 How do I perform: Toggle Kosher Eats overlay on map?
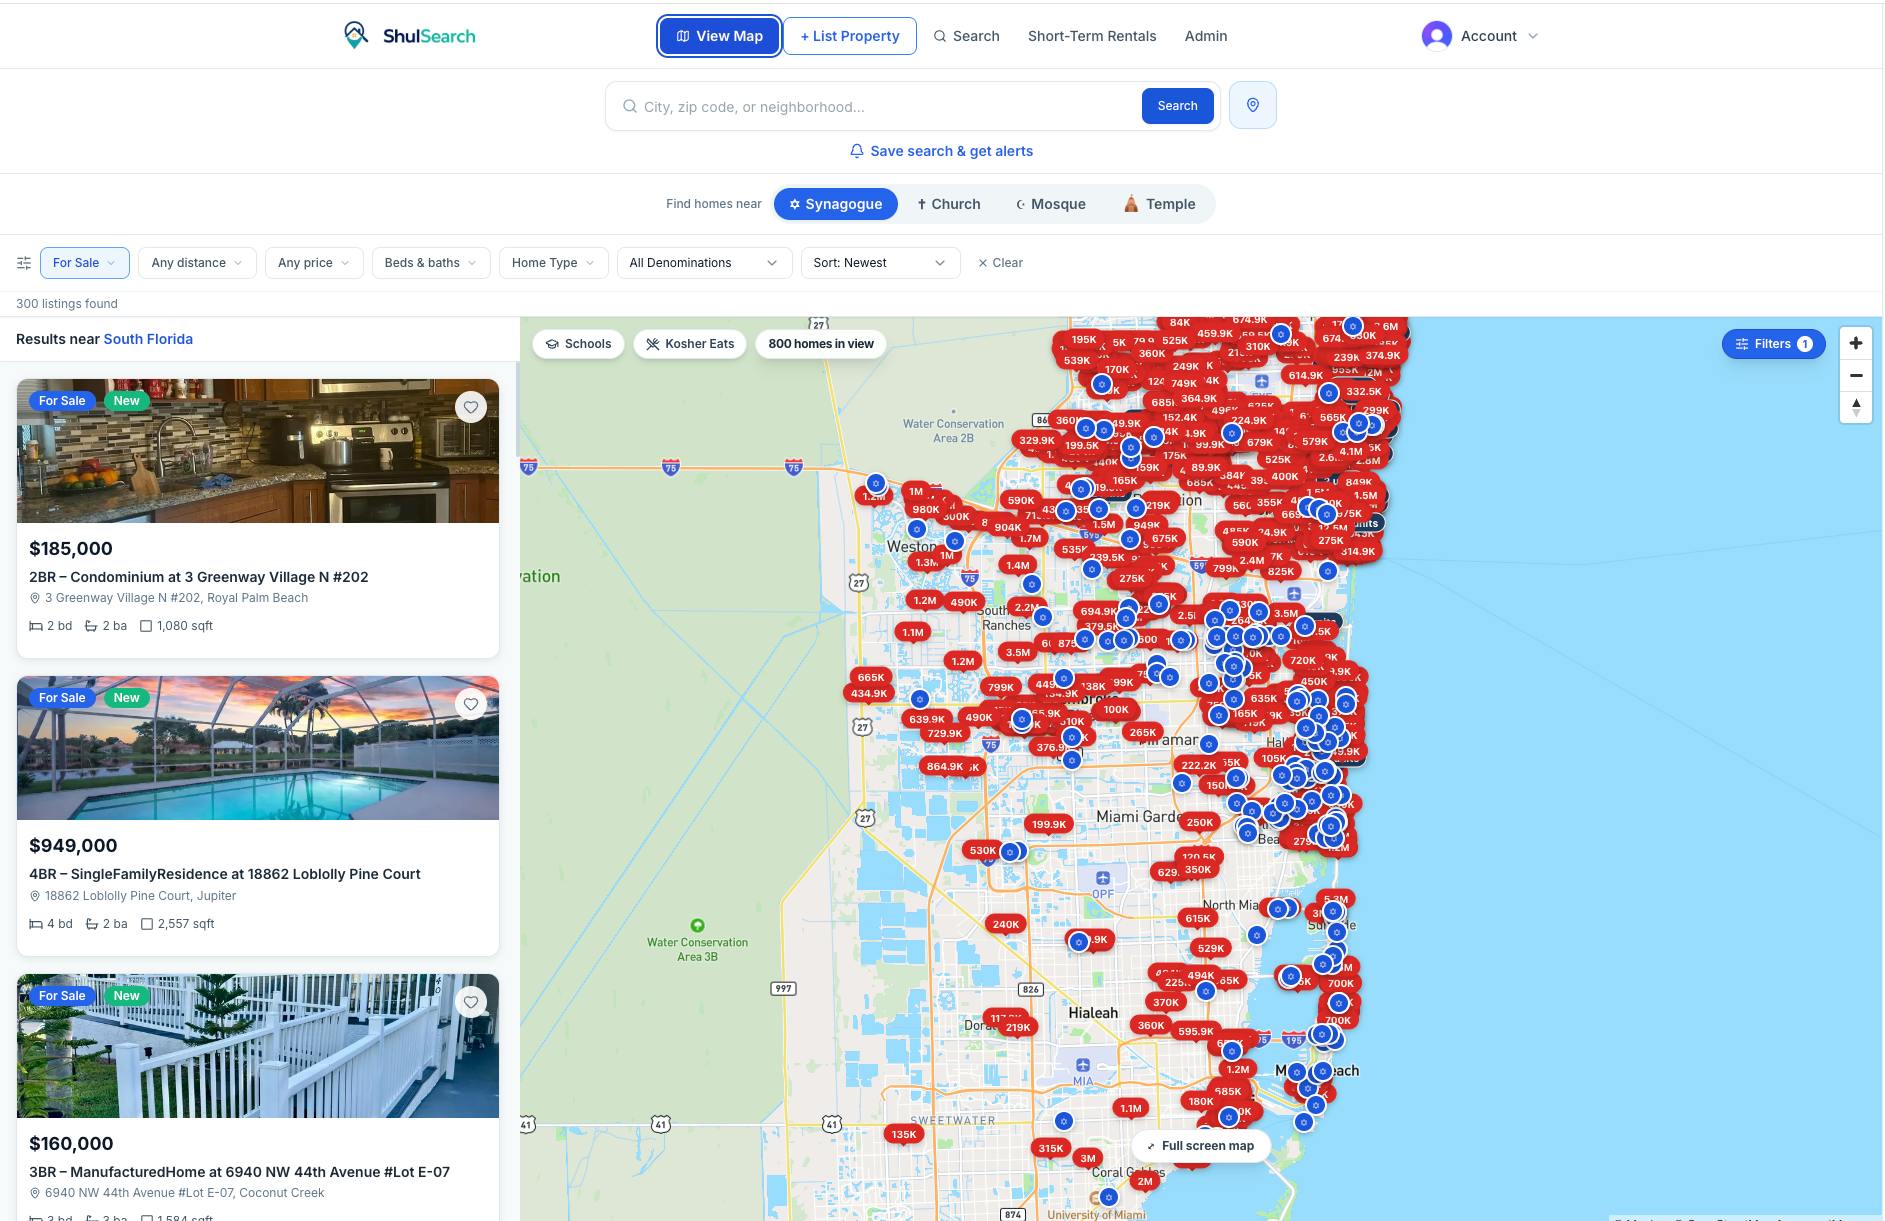point(690,344)
